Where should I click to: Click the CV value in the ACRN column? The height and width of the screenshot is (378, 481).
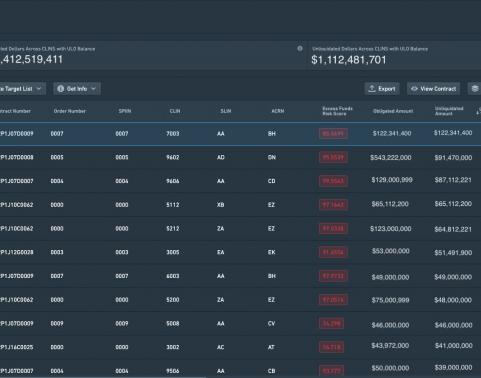[x=272, y=323]
